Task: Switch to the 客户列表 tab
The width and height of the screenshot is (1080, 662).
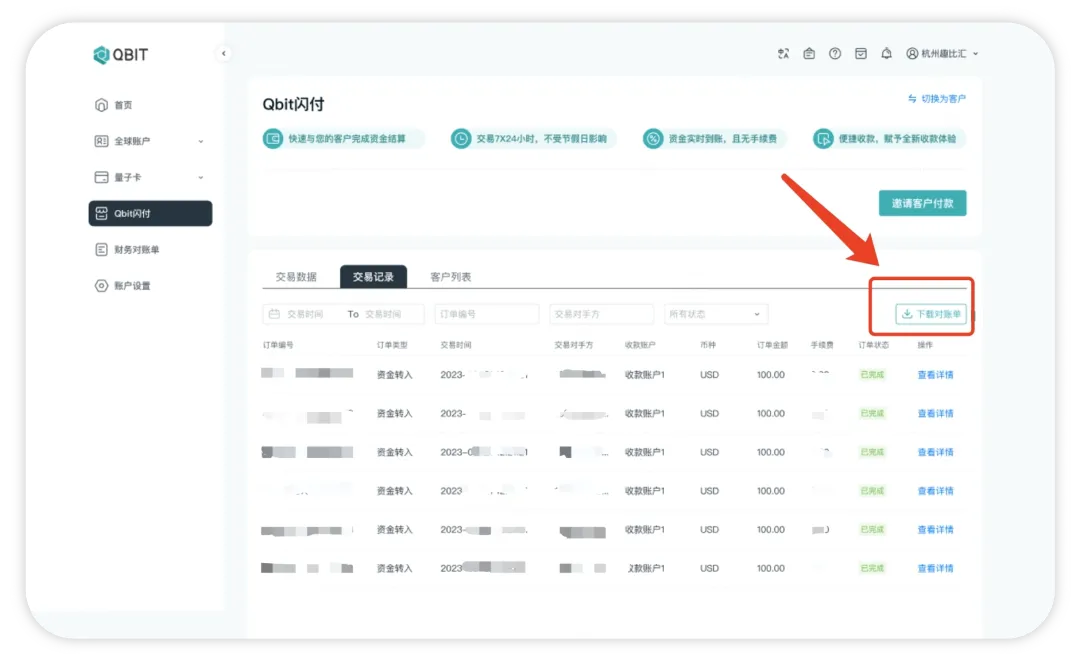Action: click(450, 277)
